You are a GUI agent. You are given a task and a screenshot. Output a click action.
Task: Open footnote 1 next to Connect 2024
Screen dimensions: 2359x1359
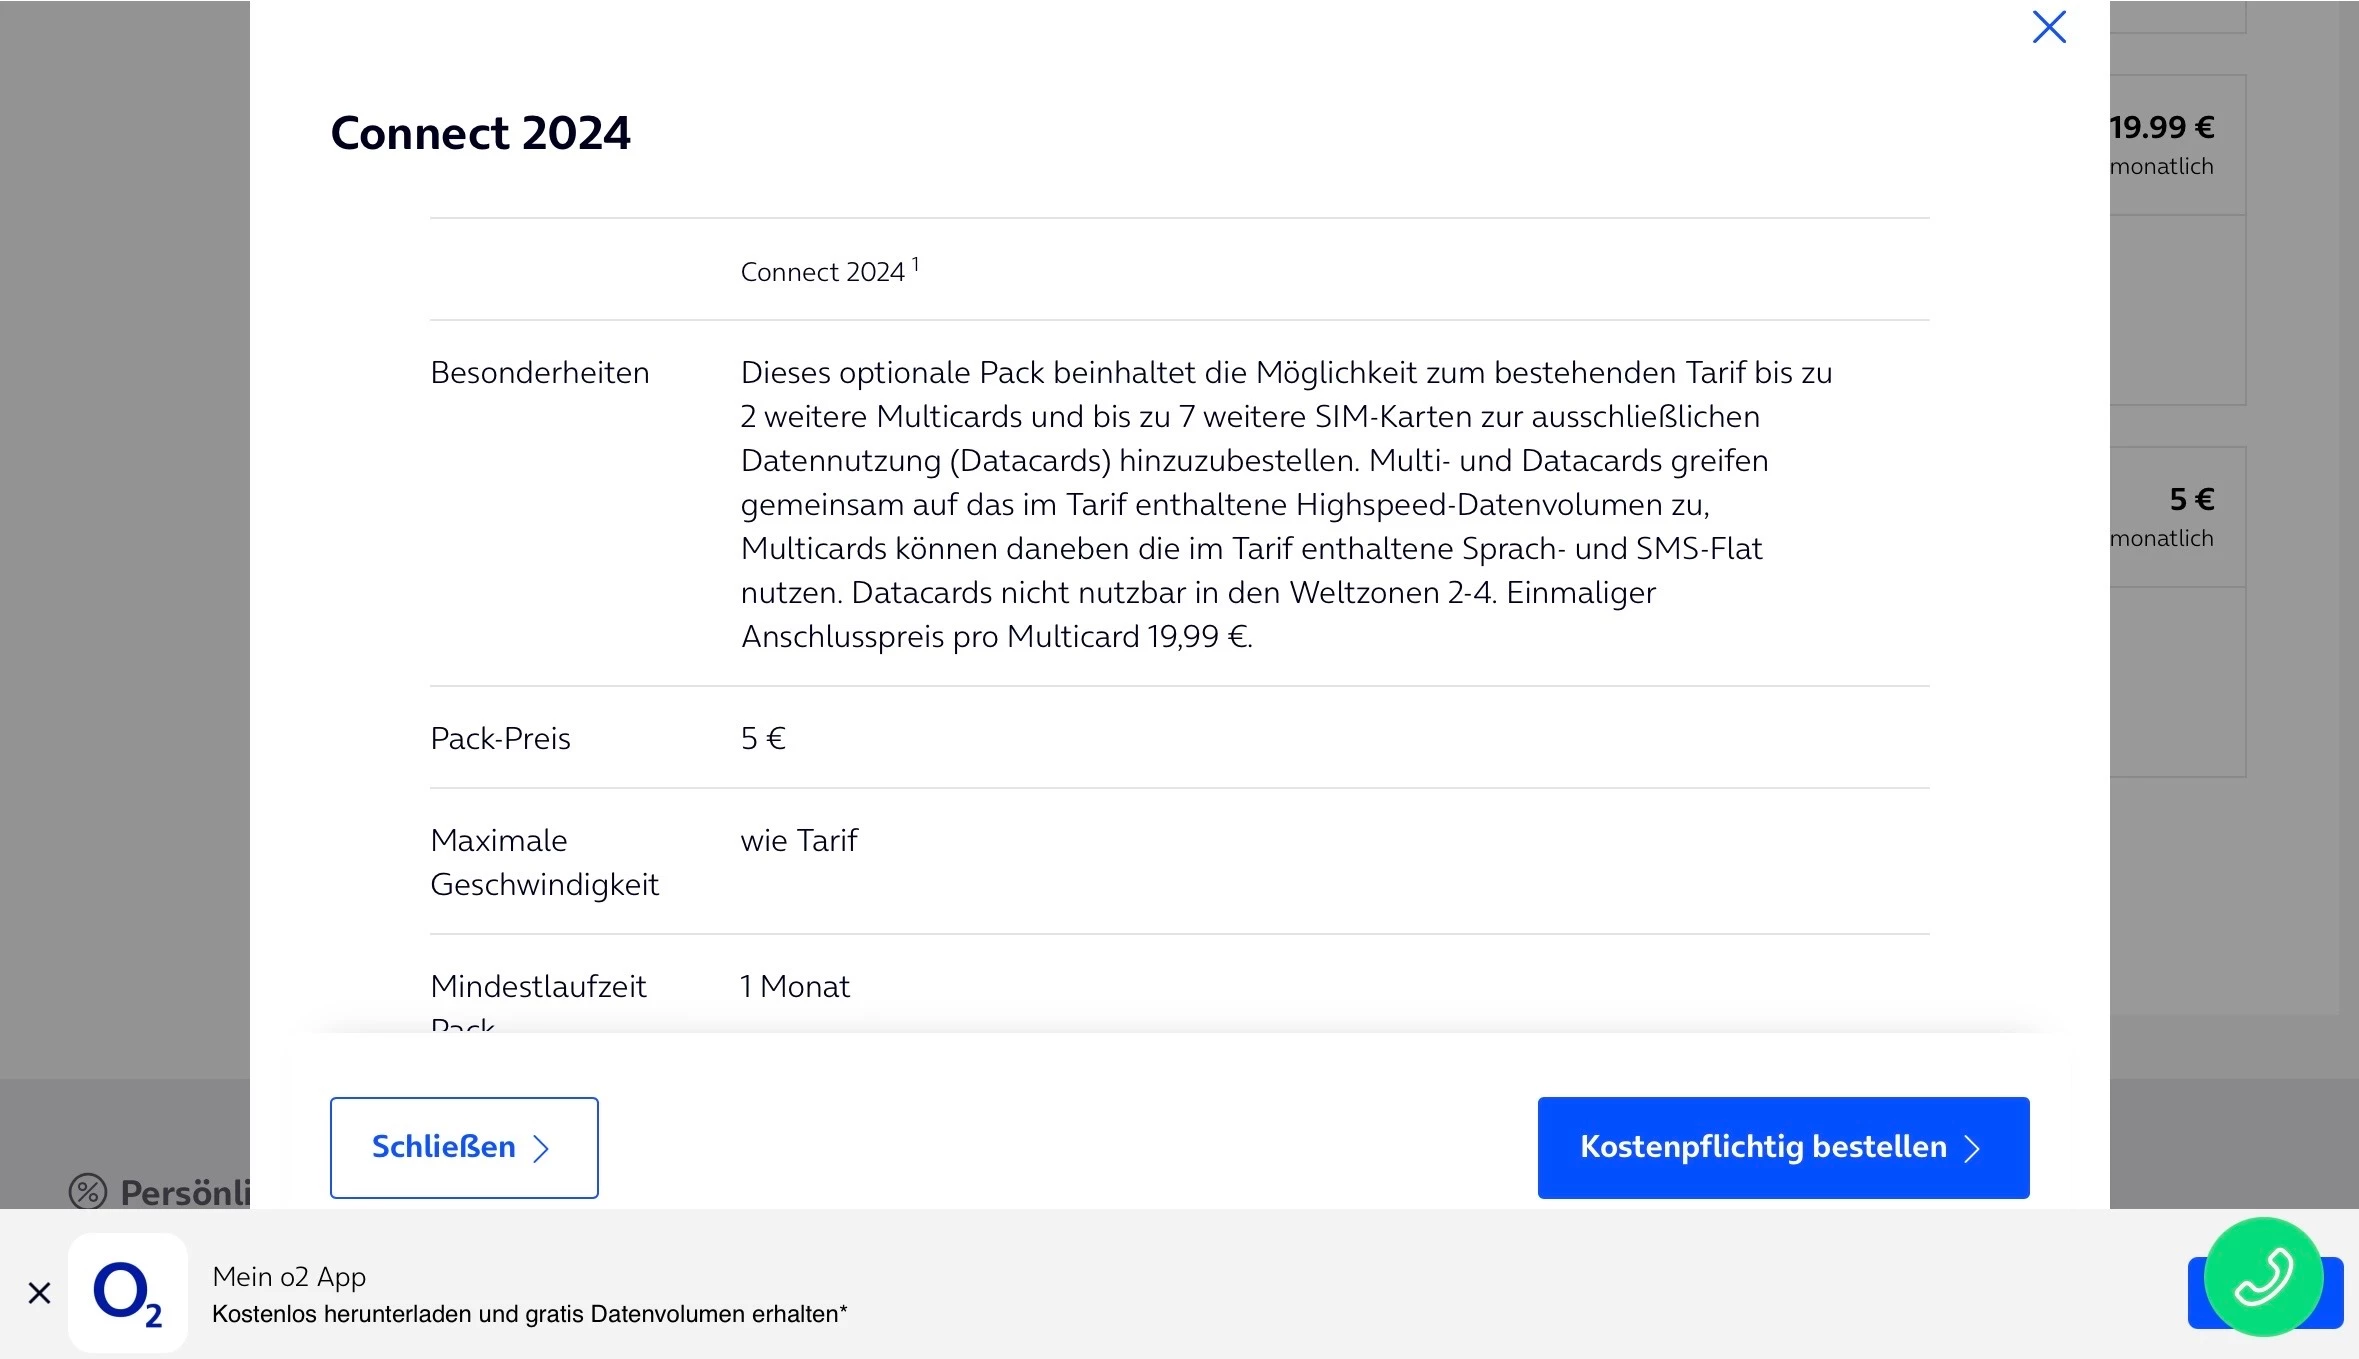[x=915, y=264]
